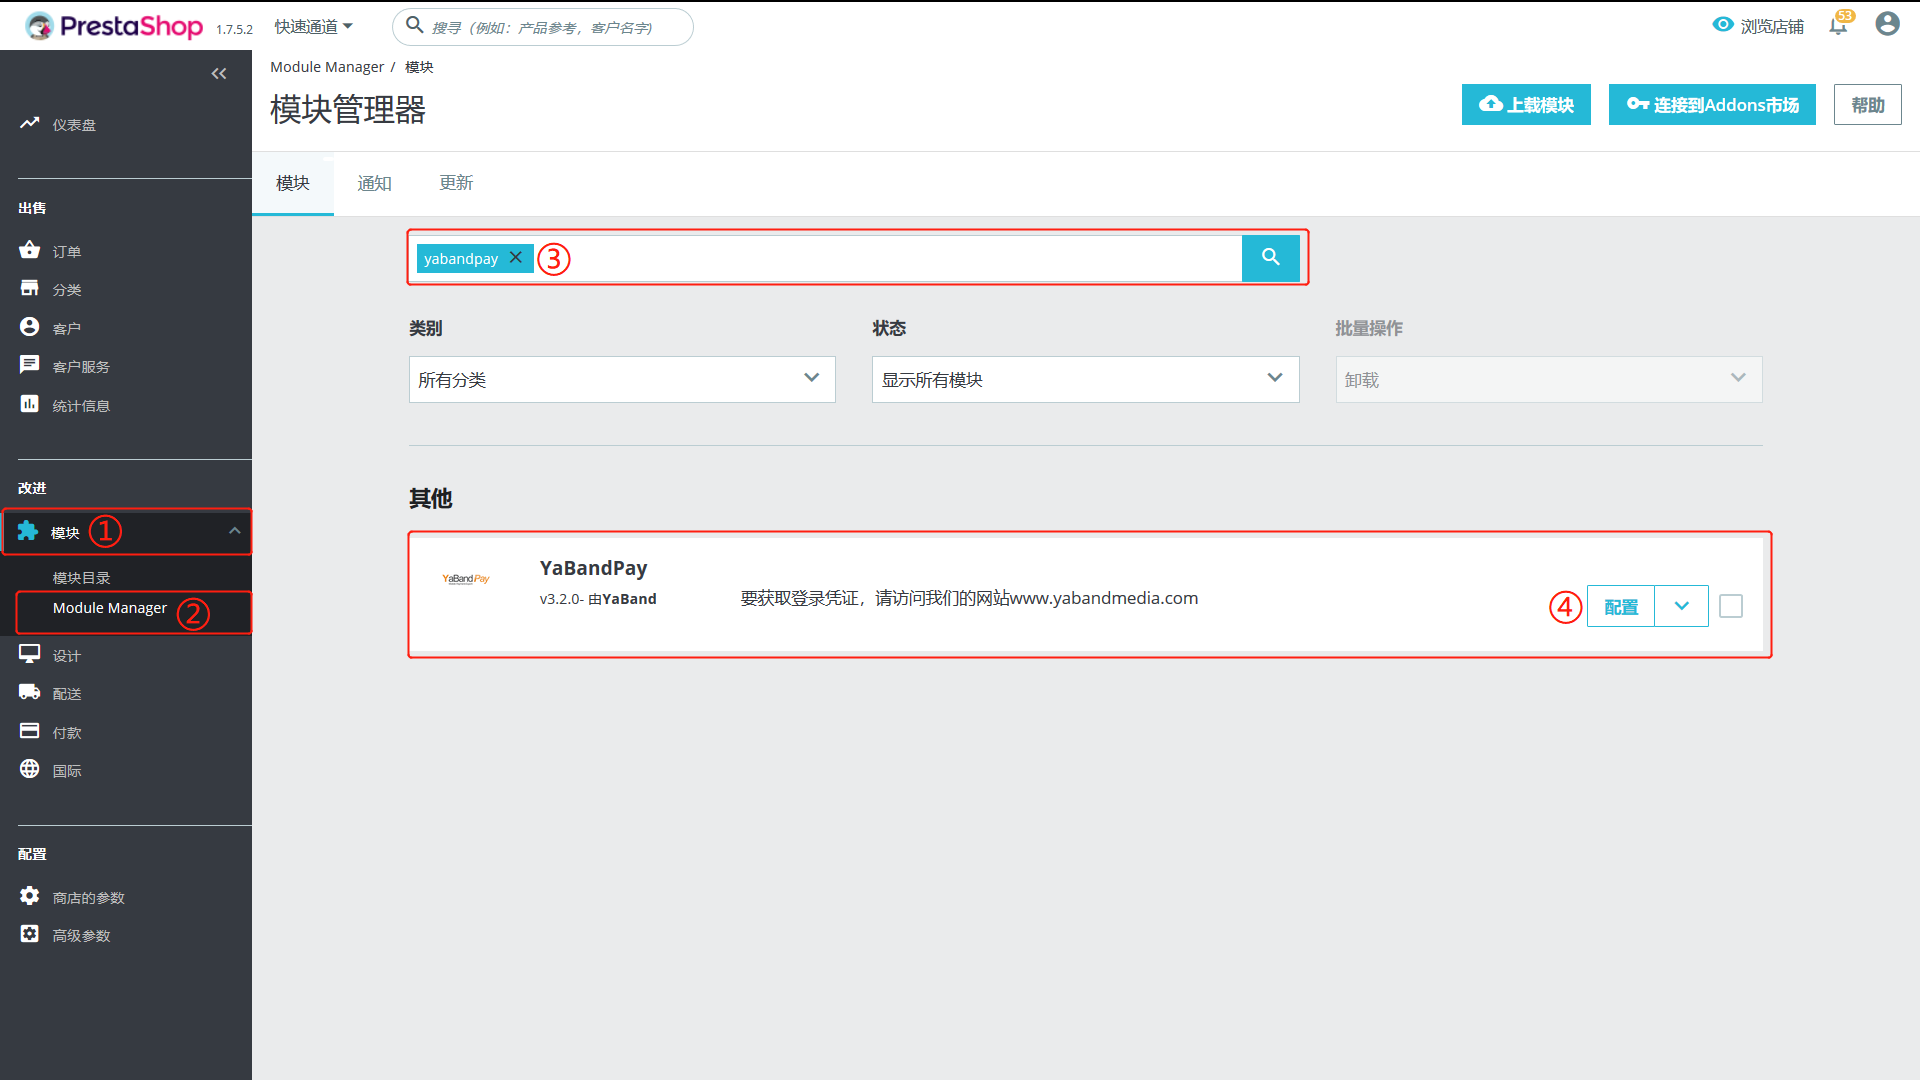Open the 所有分类 category dropdown
Screen dimensions: 1920x1080
pyautogui.click(x=621, y=379)
